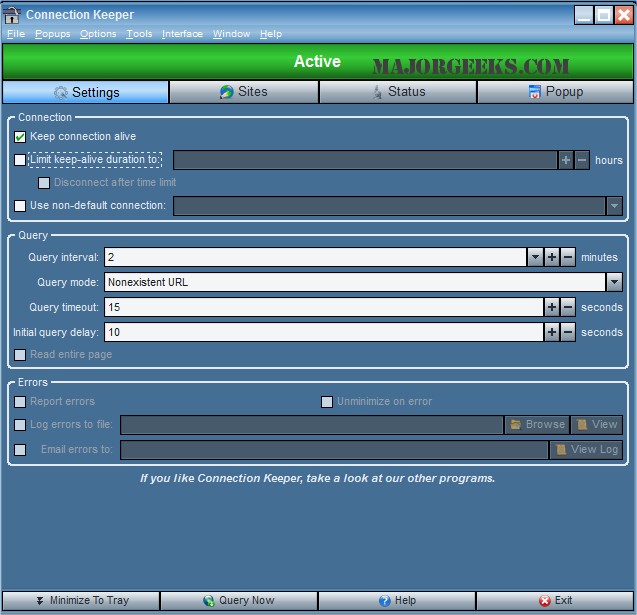Toggle Disconnect after time limit checkbox
Viewport: 637px width, 615px height.
click(44, 183)
